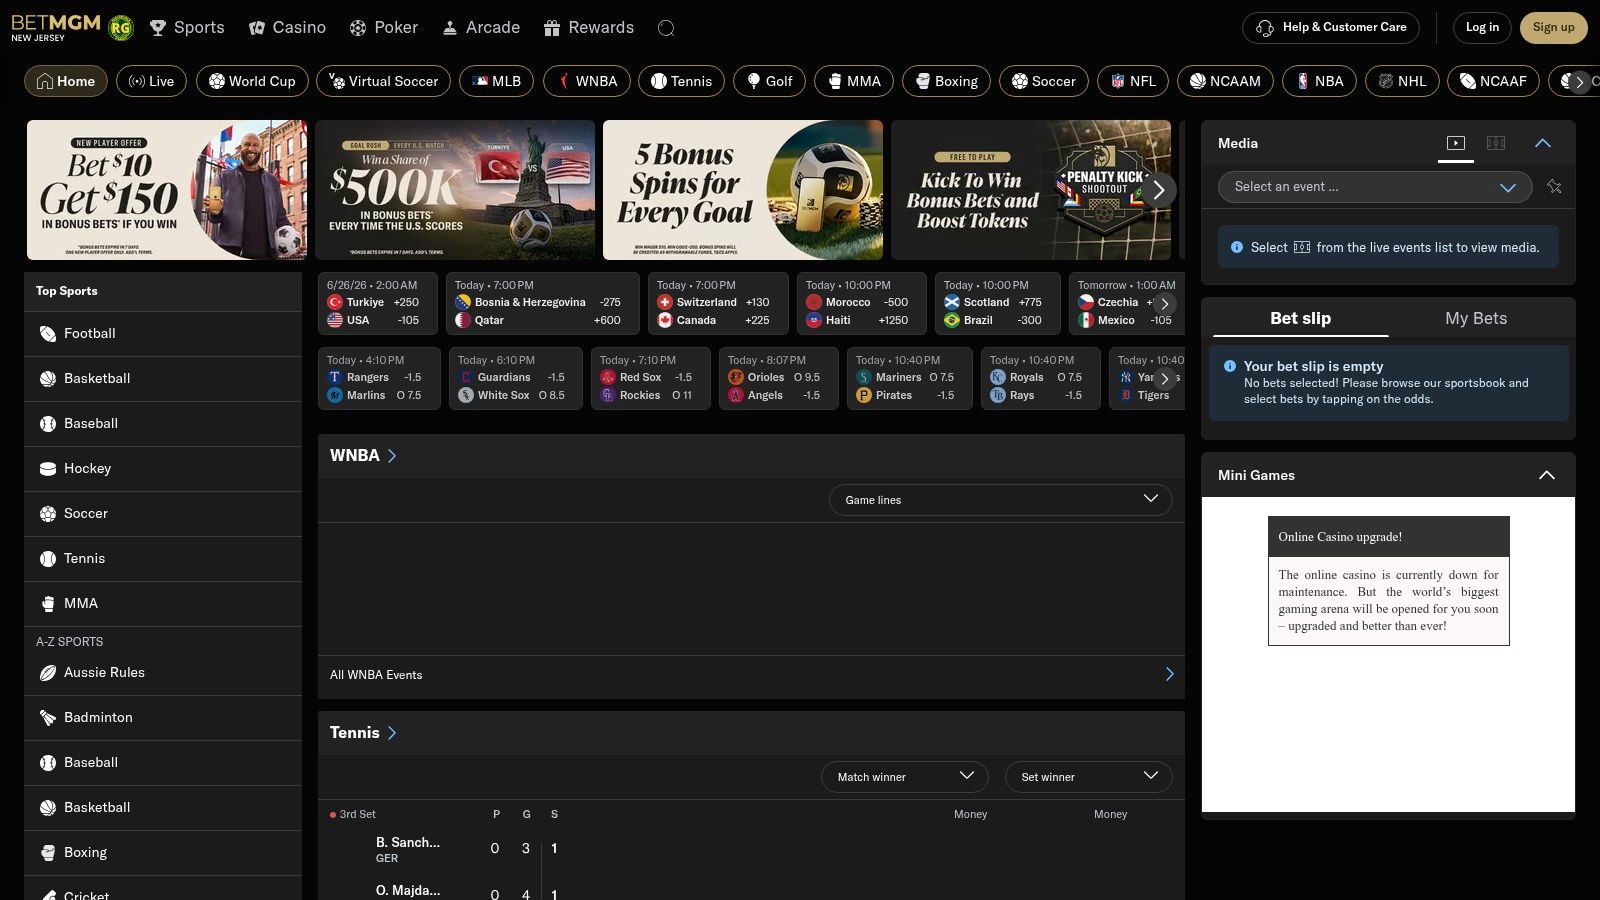Select the World Cup pill
Image resolution: width=1600 pixels, height=900 pixels.
point(252,81)
